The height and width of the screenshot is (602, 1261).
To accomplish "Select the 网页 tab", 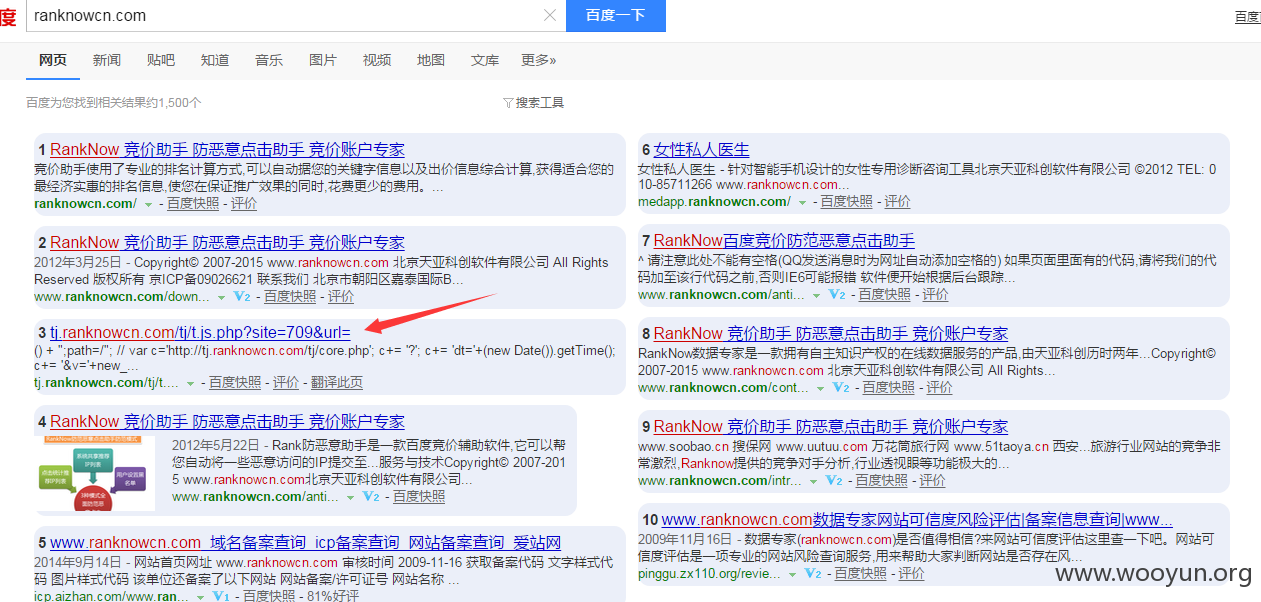I will point(53,60).
